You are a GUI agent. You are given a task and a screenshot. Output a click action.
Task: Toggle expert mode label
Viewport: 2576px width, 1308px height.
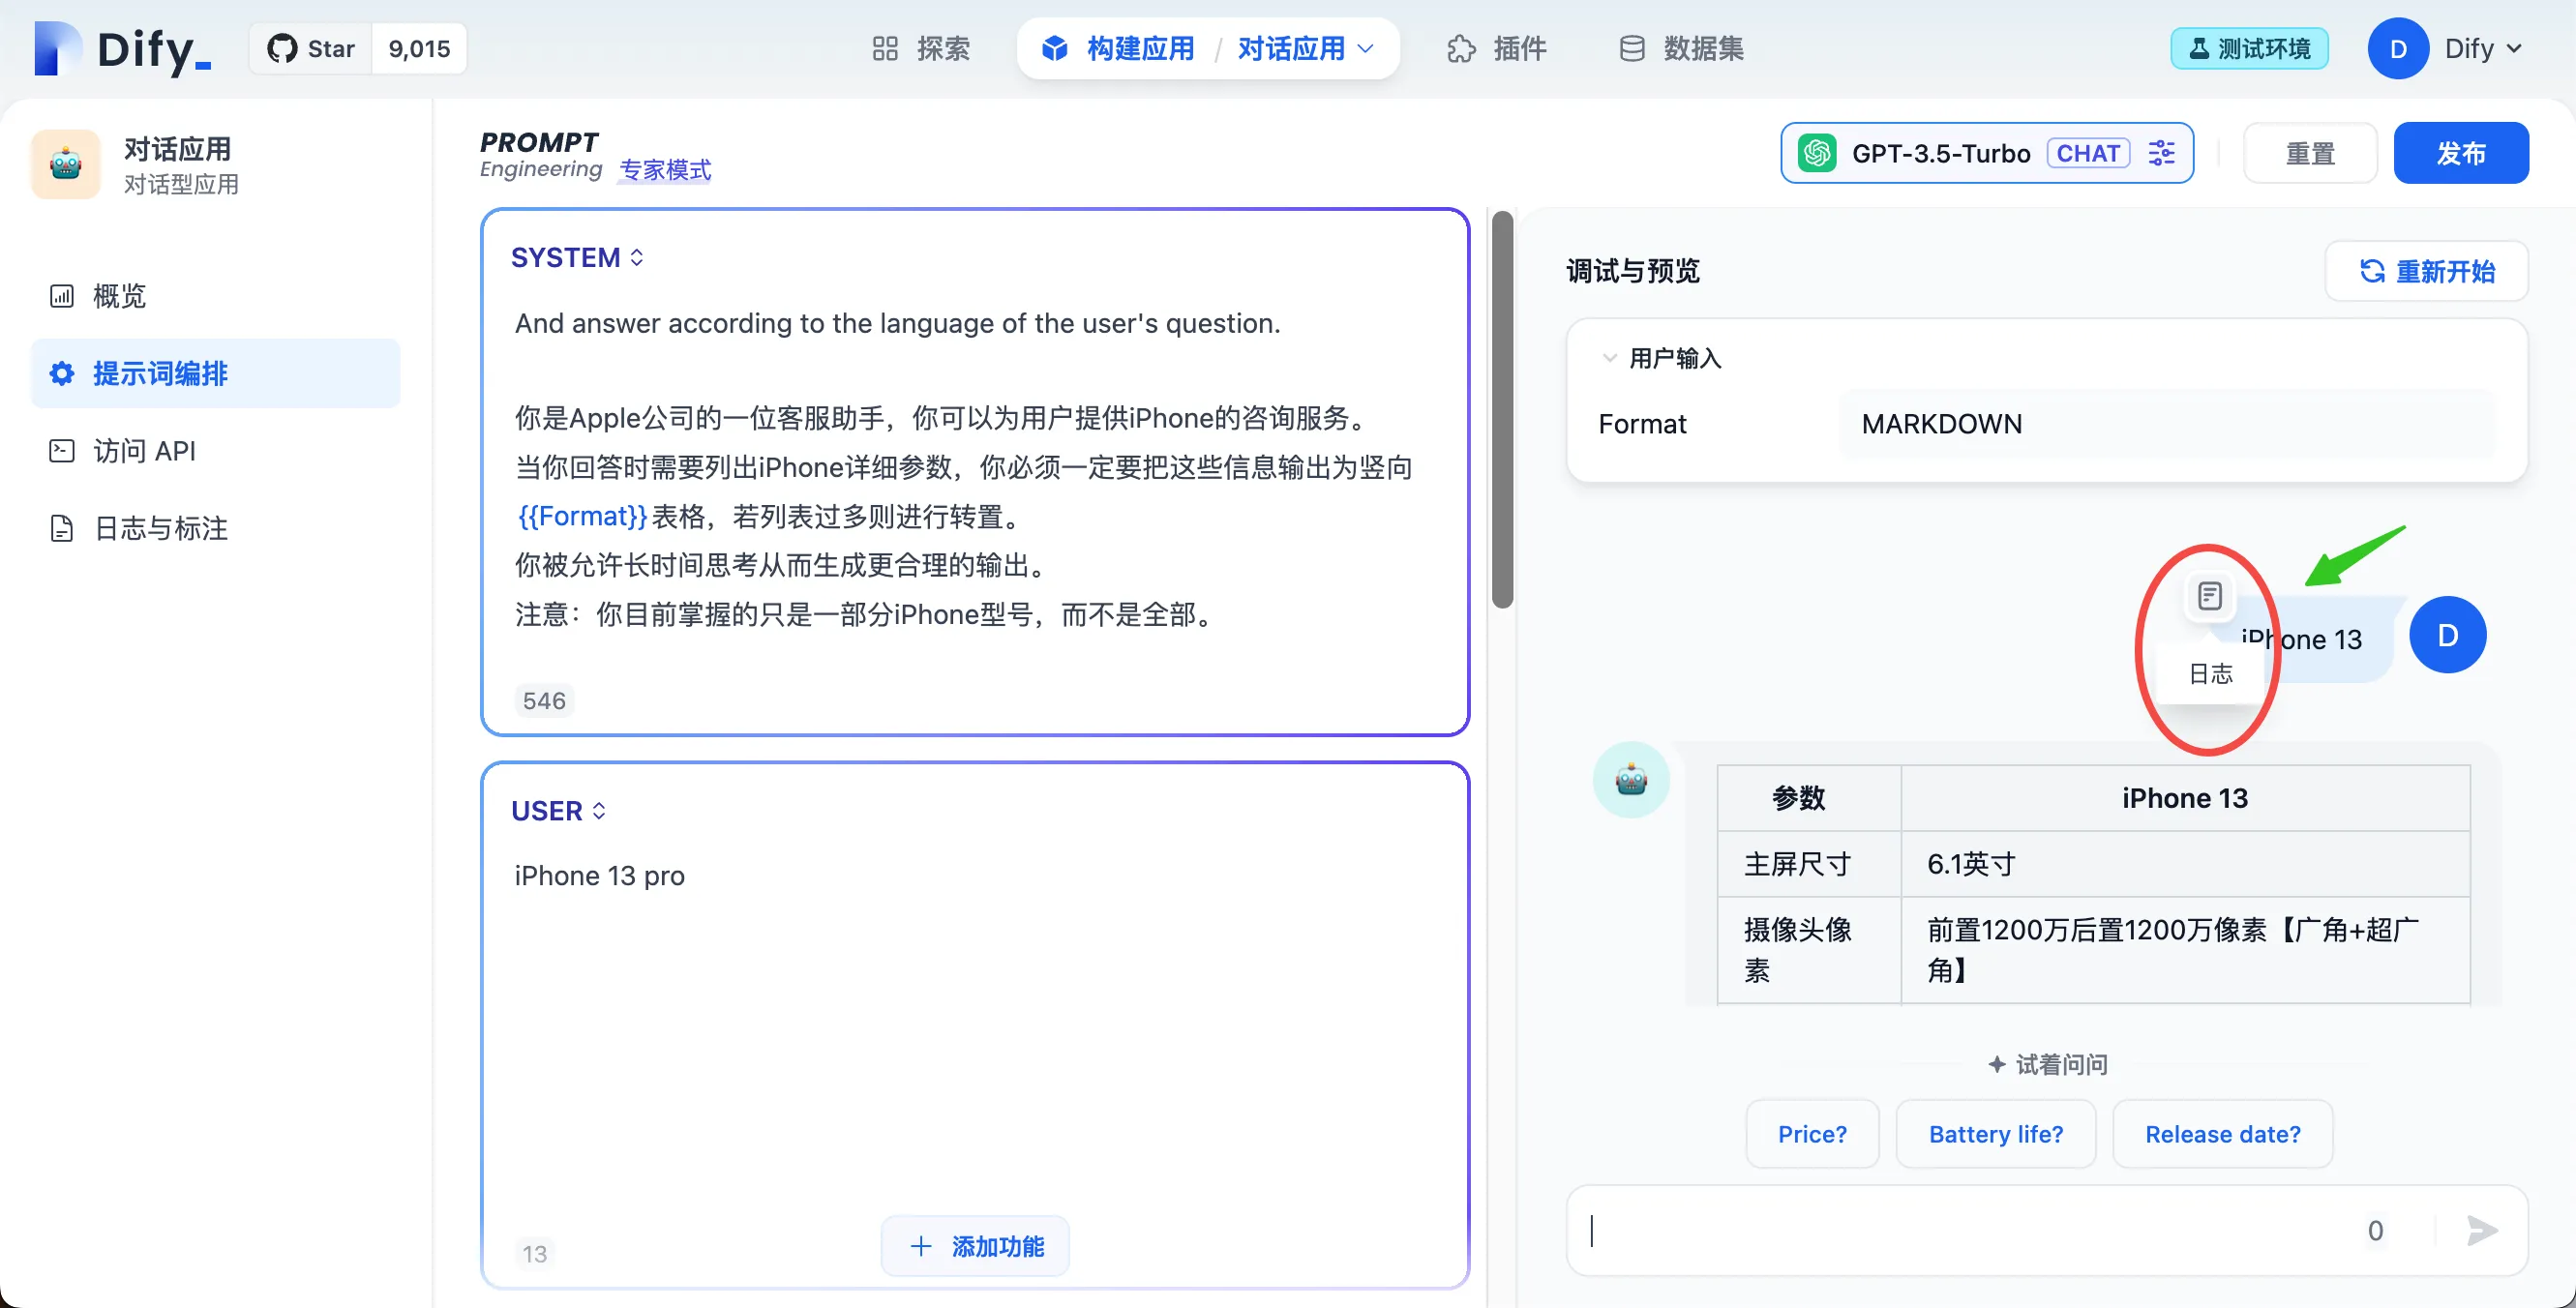665,170
